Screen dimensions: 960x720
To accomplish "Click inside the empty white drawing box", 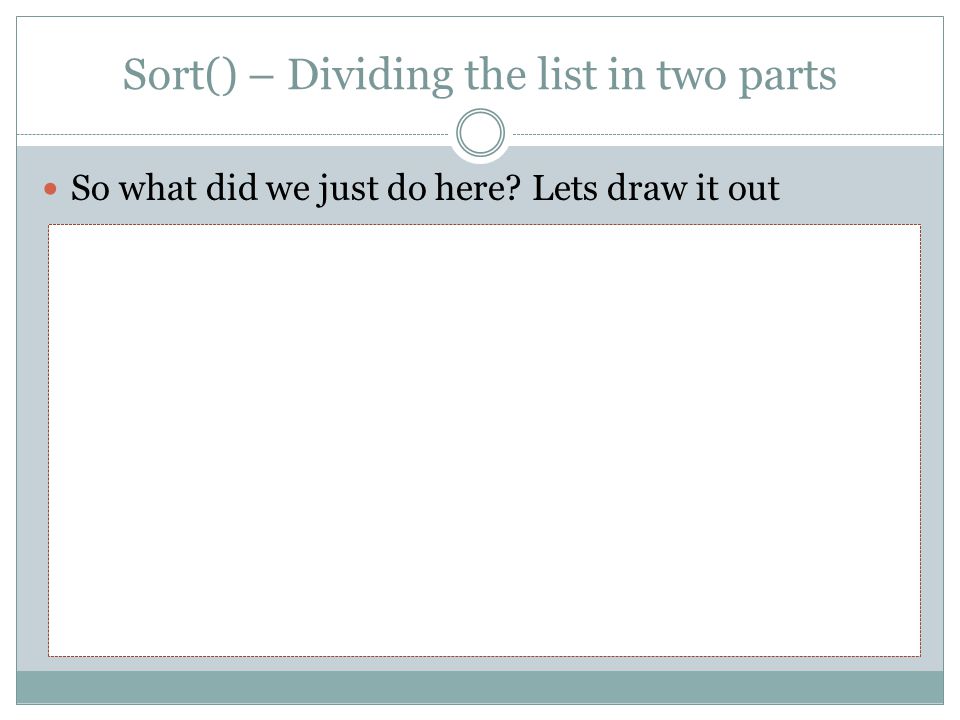I will pyautogui.click(x=484, y=440).
